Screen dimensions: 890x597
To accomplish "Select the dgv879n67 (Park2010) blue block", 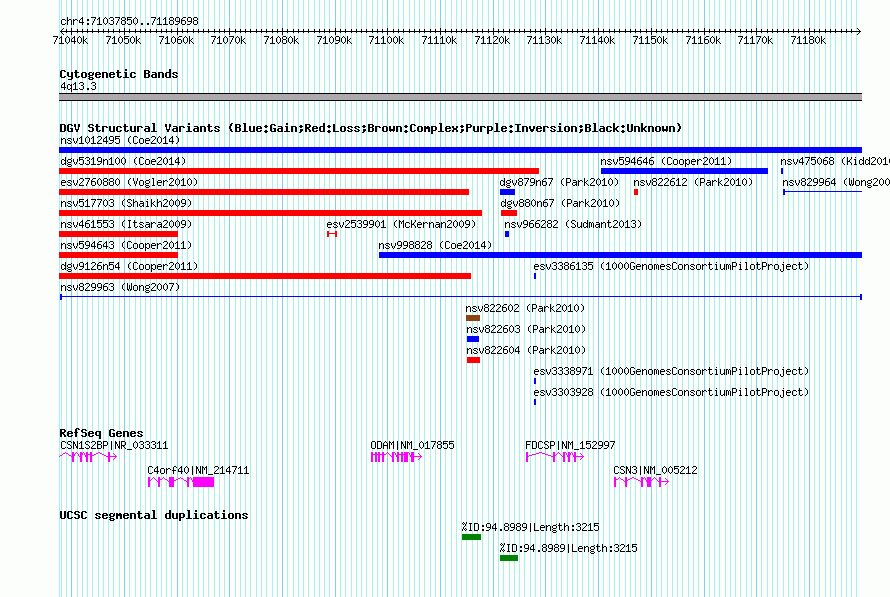I will click(507, 192).
